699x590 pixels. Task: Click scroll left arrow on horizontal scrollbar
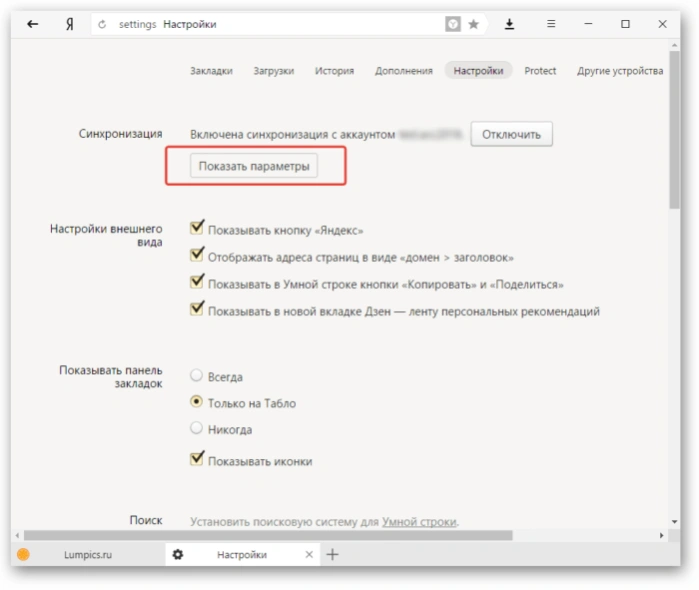pos(17,535)
